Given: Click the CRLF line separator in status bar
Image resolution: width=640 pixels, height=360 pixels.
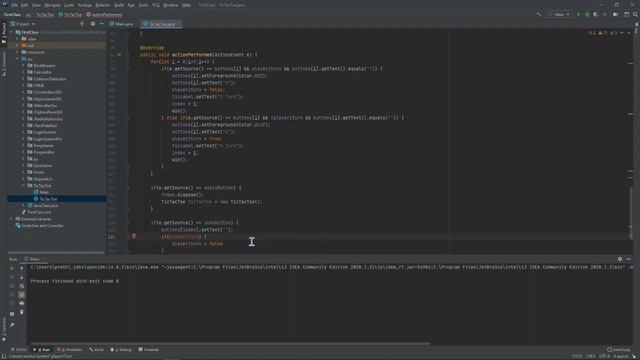Looking at the screenshot, I should tap(590, 356).
